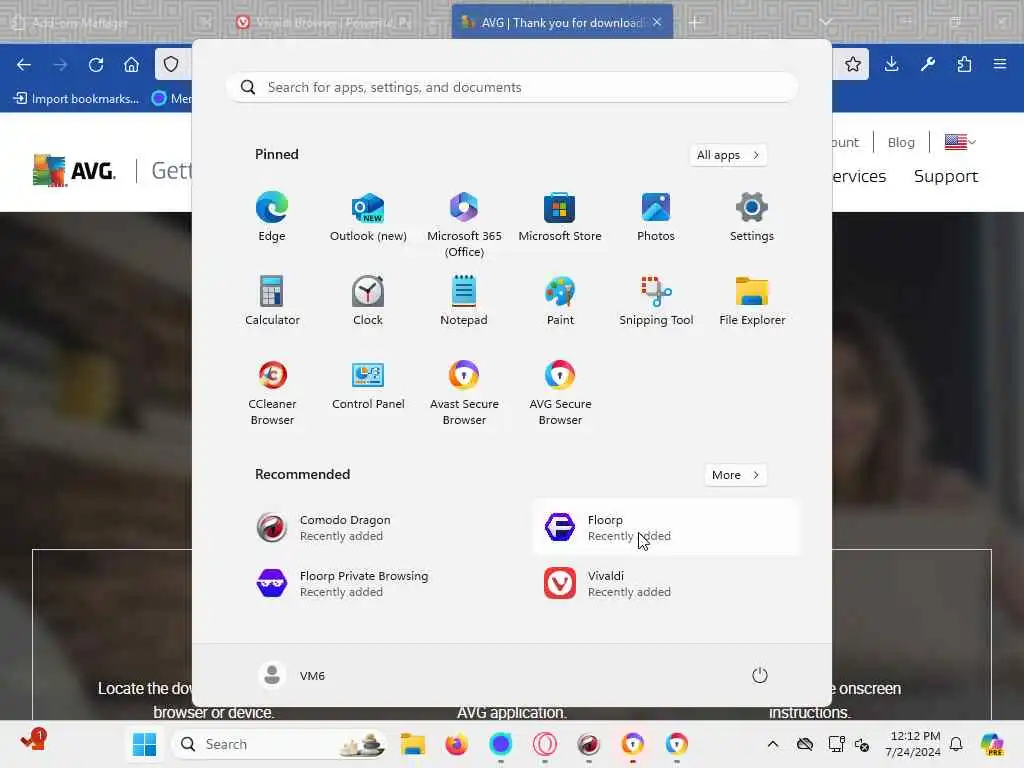Open the Edge pinned app
Screen dimensions: 1024x768
pyautogui.click(x=272, y=217)
